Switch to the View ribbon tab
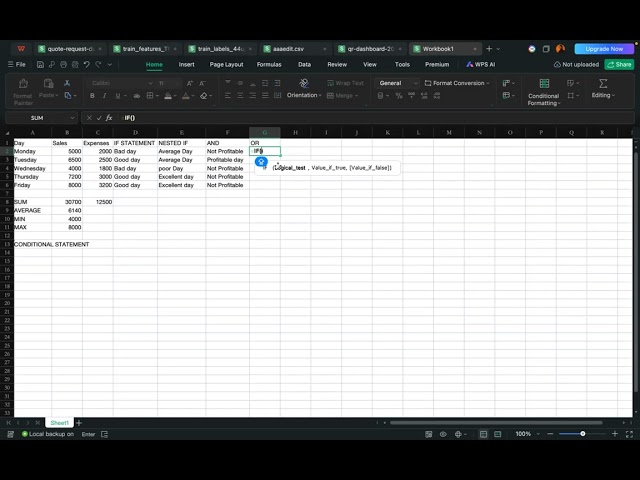 click(x=370, y=64)
